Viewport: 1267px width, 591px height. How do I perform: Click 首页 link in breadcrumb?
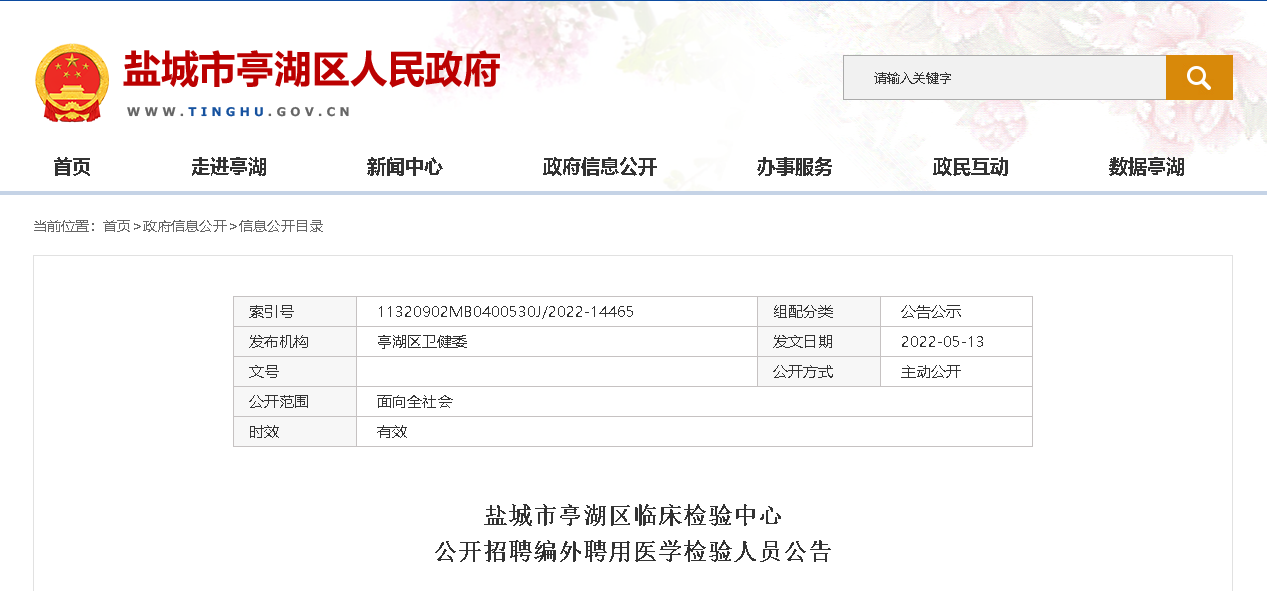point(117,226)
